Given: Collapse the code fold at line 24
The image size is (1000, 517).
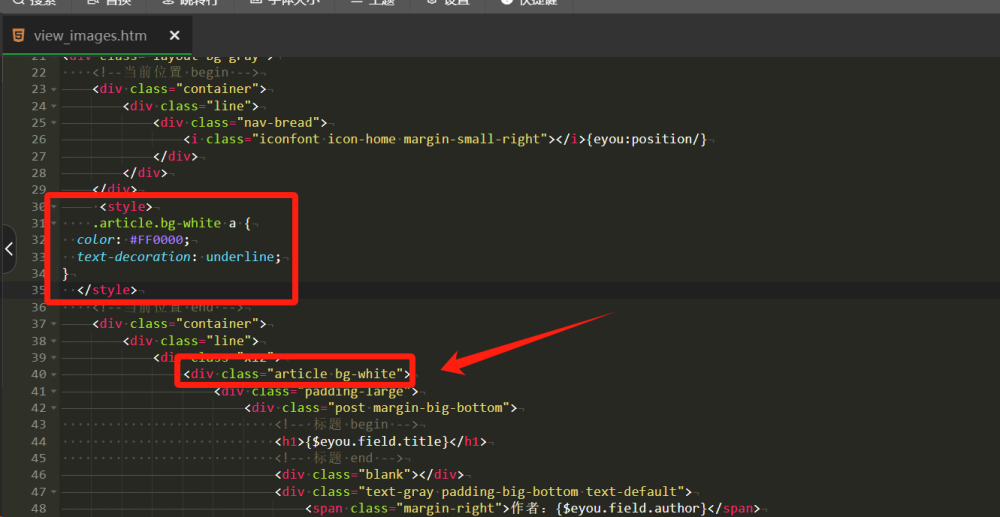Looking at the screenshot, I should [x=54, y=106].
